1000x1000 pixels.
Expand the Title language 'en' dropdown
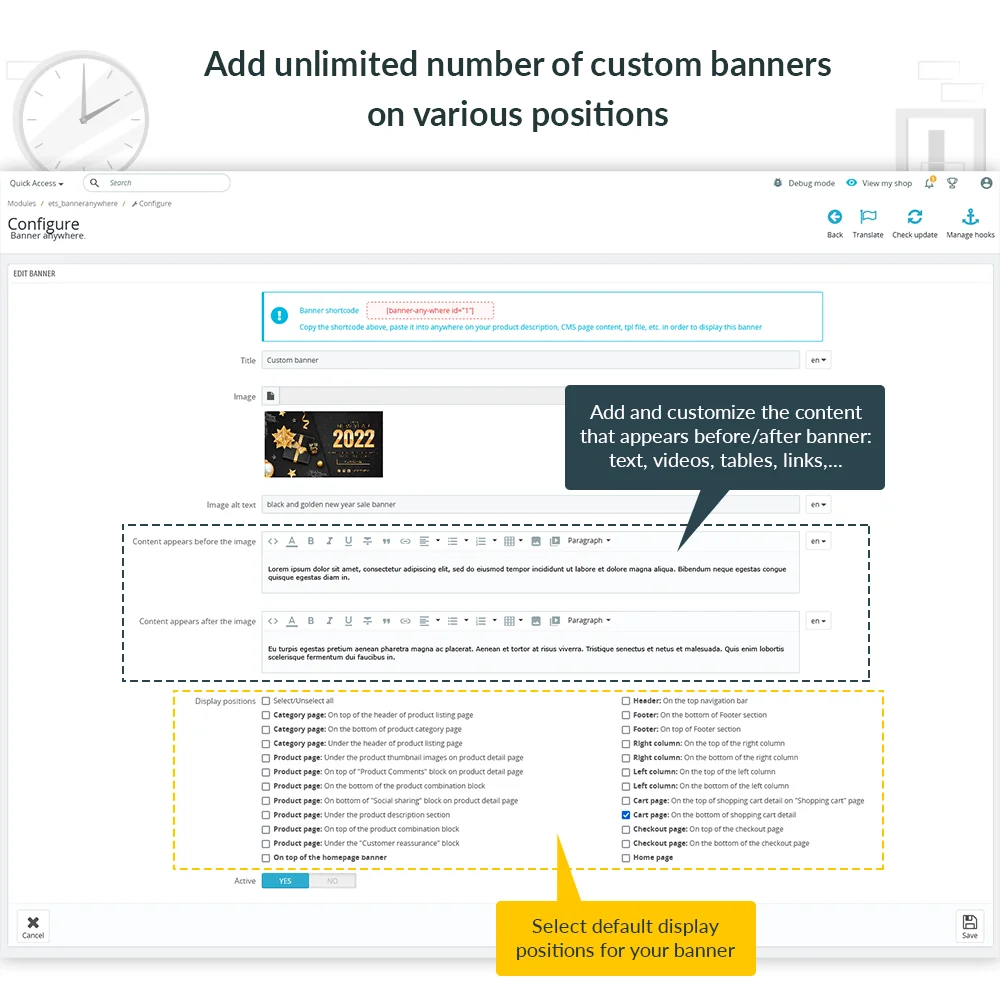coord(818,360)
